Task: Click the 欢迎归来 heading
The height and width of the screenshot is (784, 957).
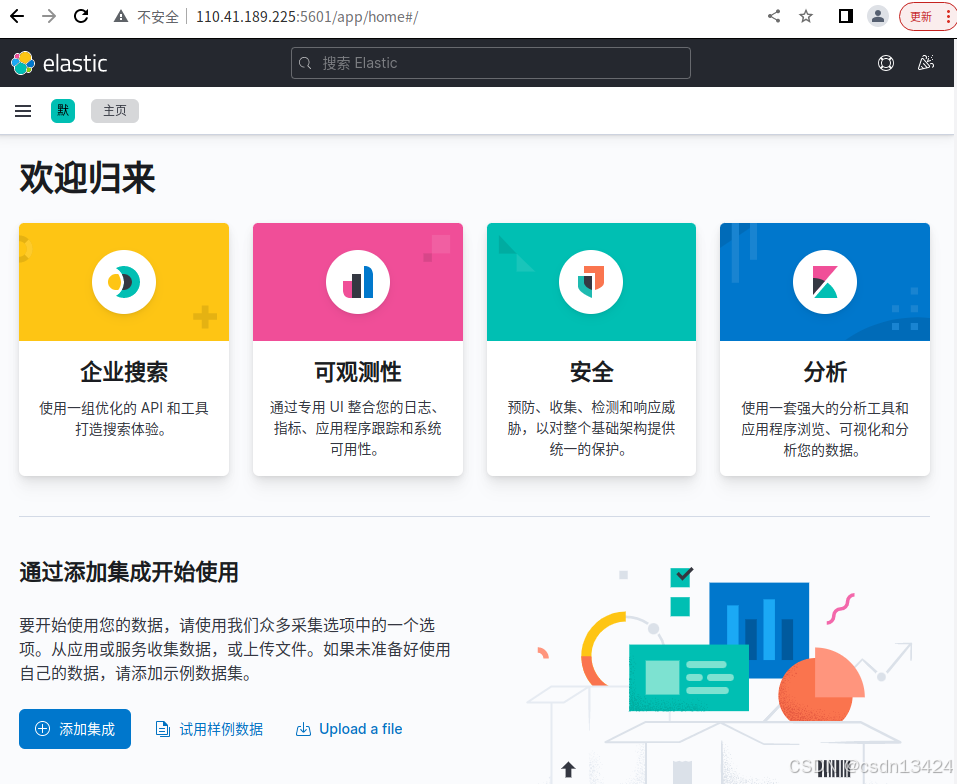Action: click(87, 179)
